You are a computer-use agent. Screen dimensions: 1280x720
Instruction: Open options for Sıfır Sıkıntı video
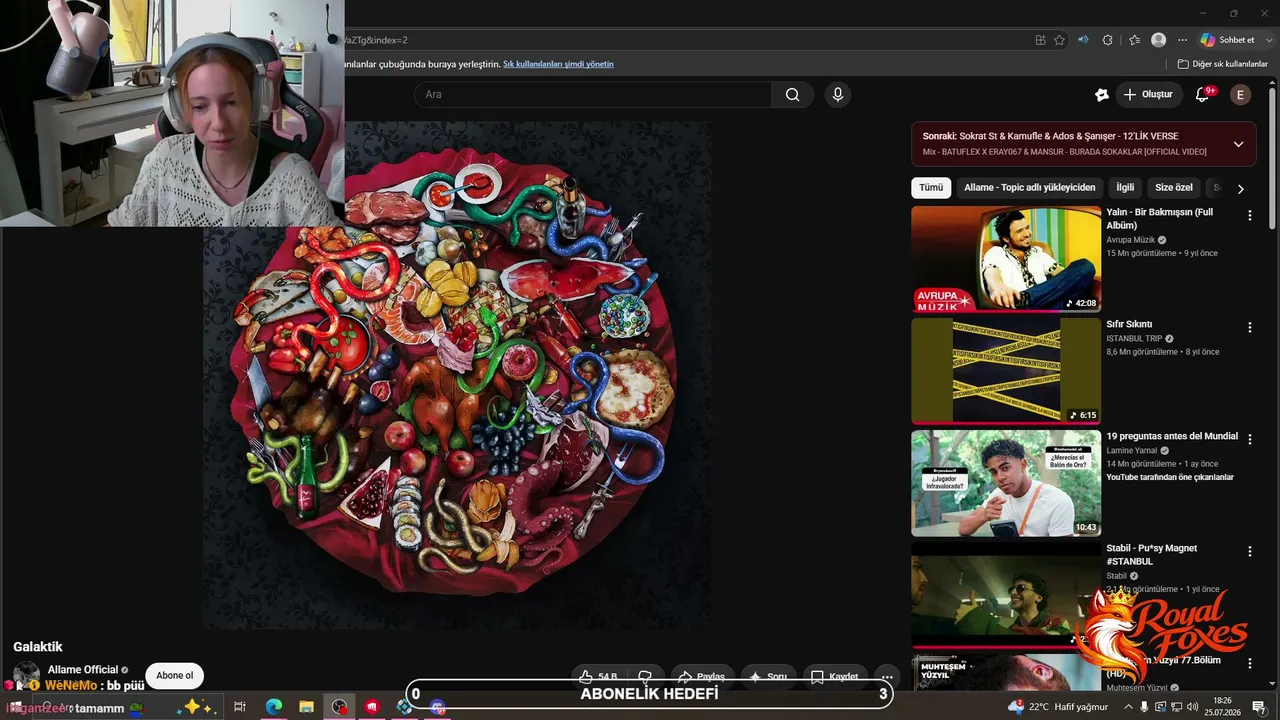coord(1249,327)
